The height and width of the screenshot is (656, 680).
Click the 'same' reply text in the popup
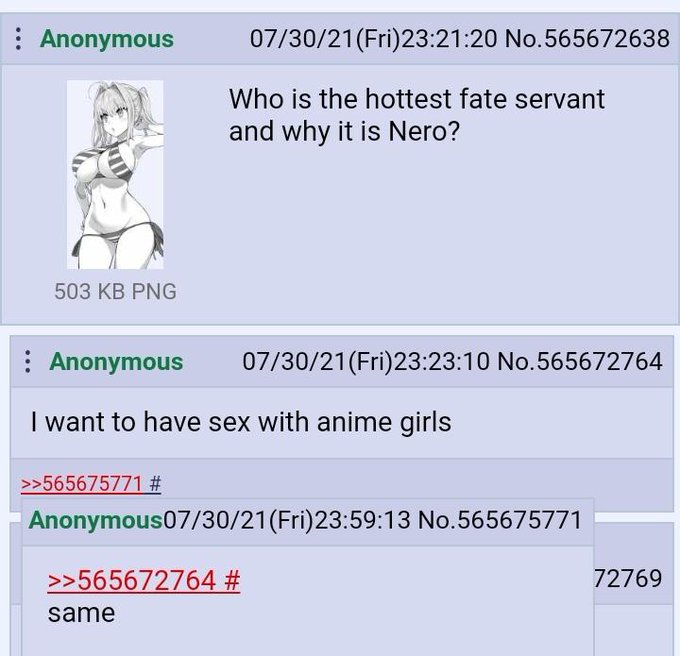click(82, 613)
